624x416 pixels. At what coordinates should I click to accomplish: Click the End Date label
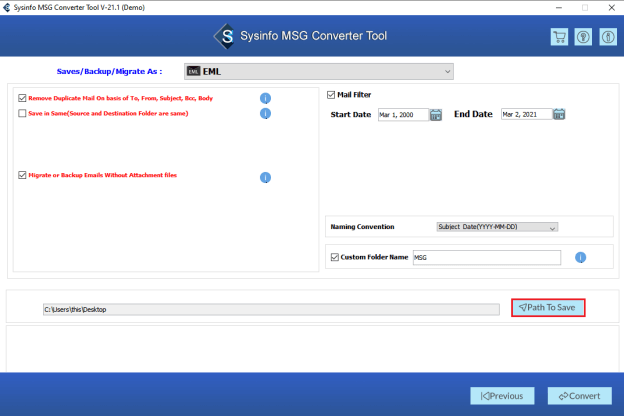(x=473, y=114)
